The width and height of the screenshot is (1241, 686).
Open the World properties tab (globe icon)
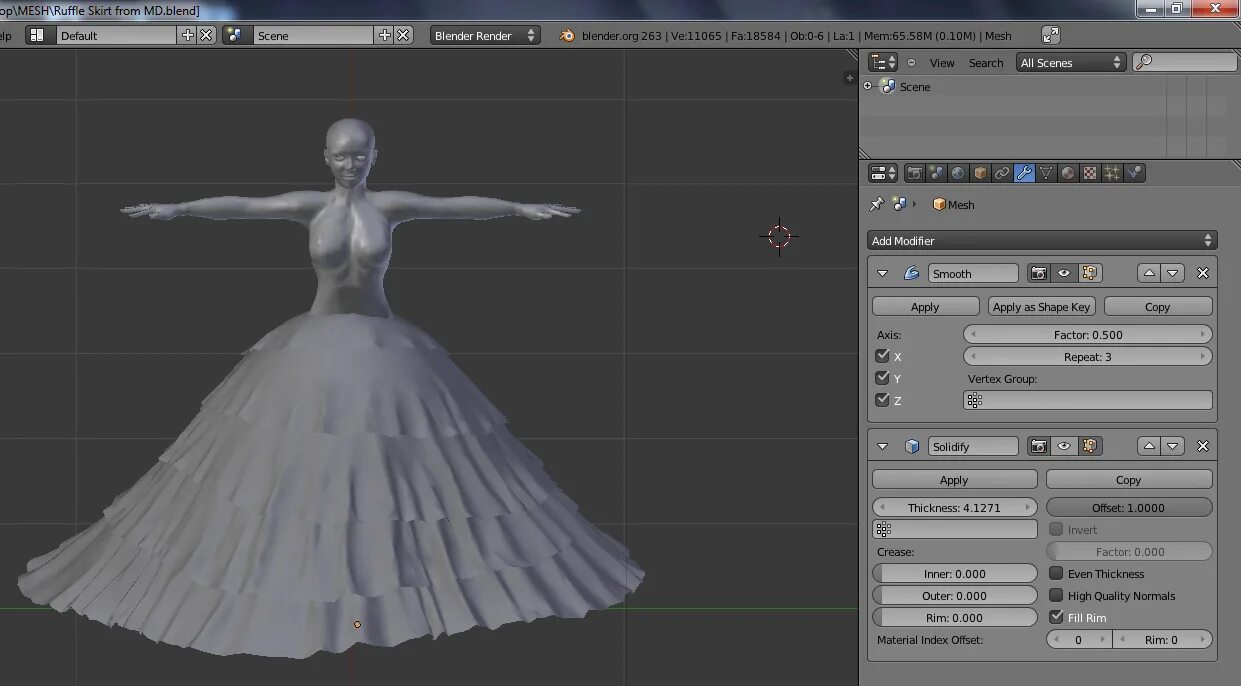[958, 173]
